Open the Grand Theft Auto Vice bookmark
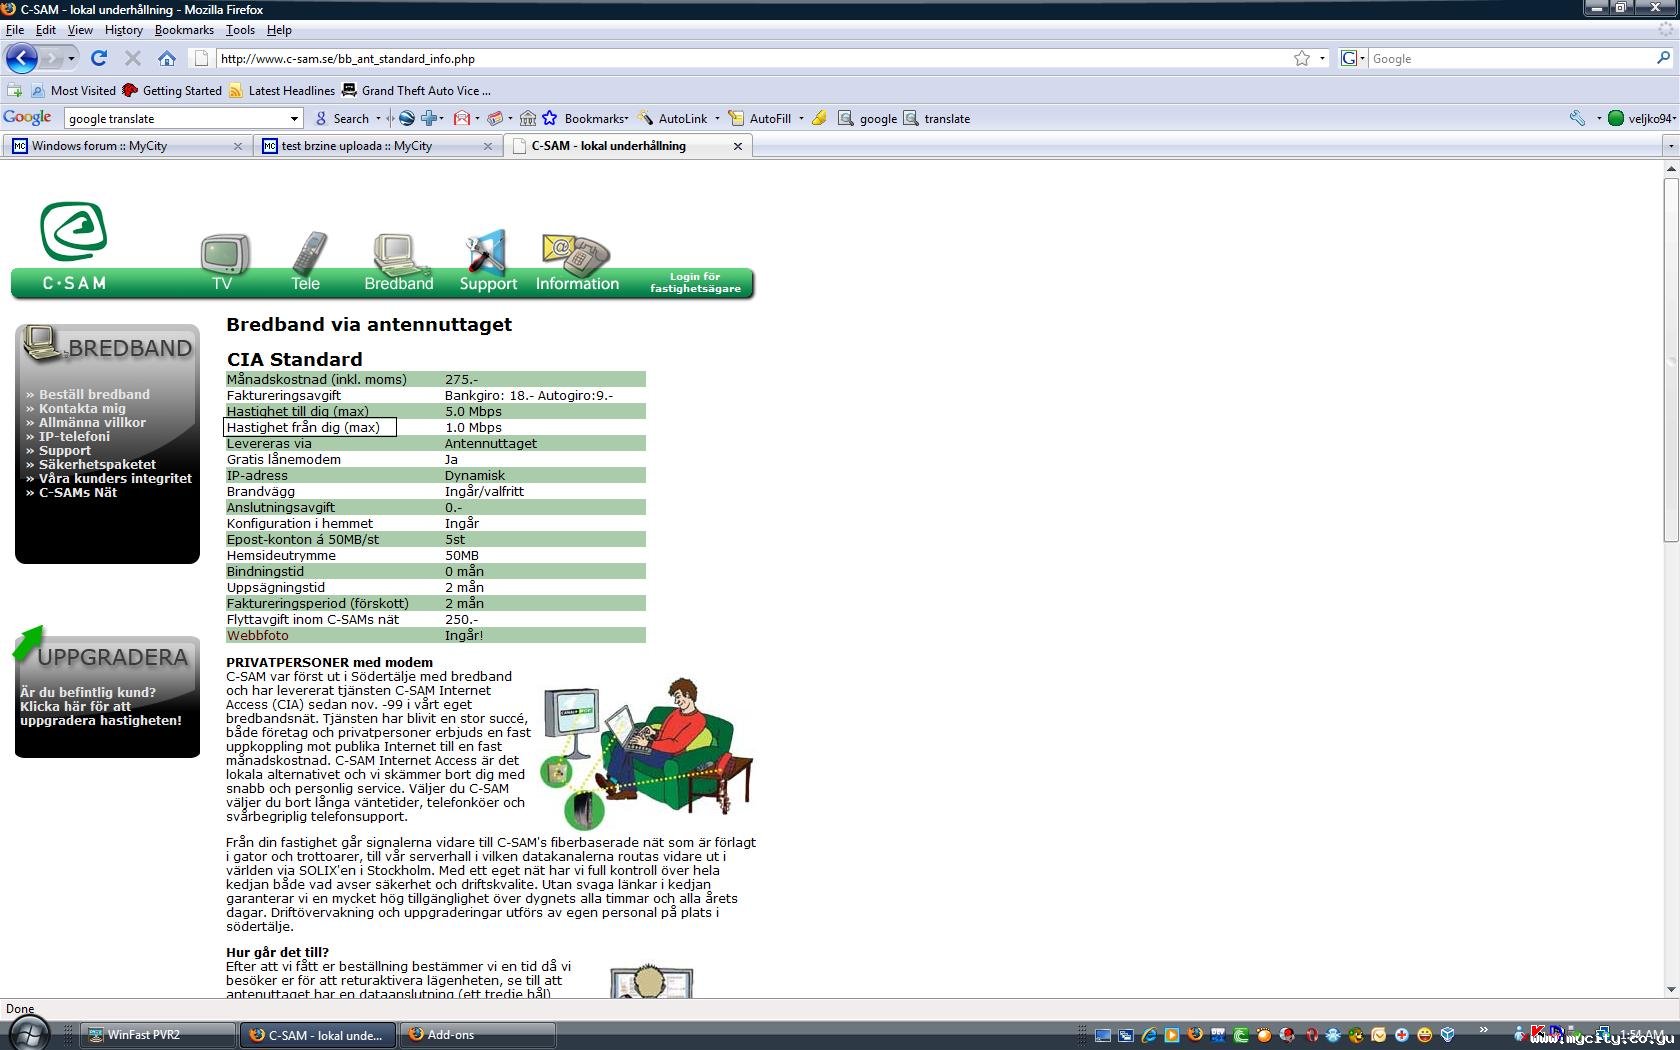 point(416,90)
